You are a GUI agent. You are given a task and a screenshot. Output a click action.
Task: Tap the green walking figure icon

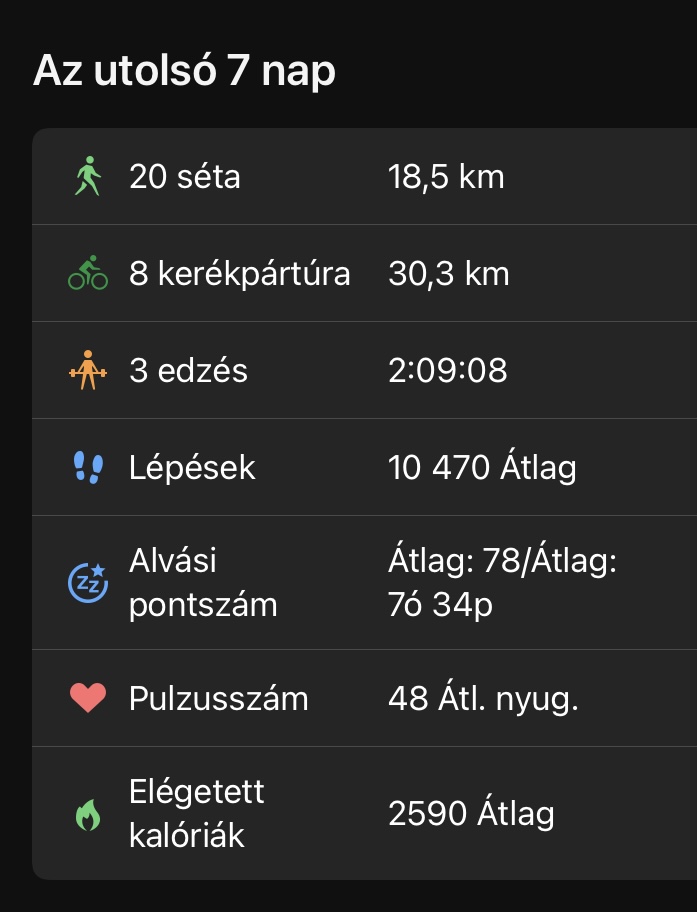[88, 177]
